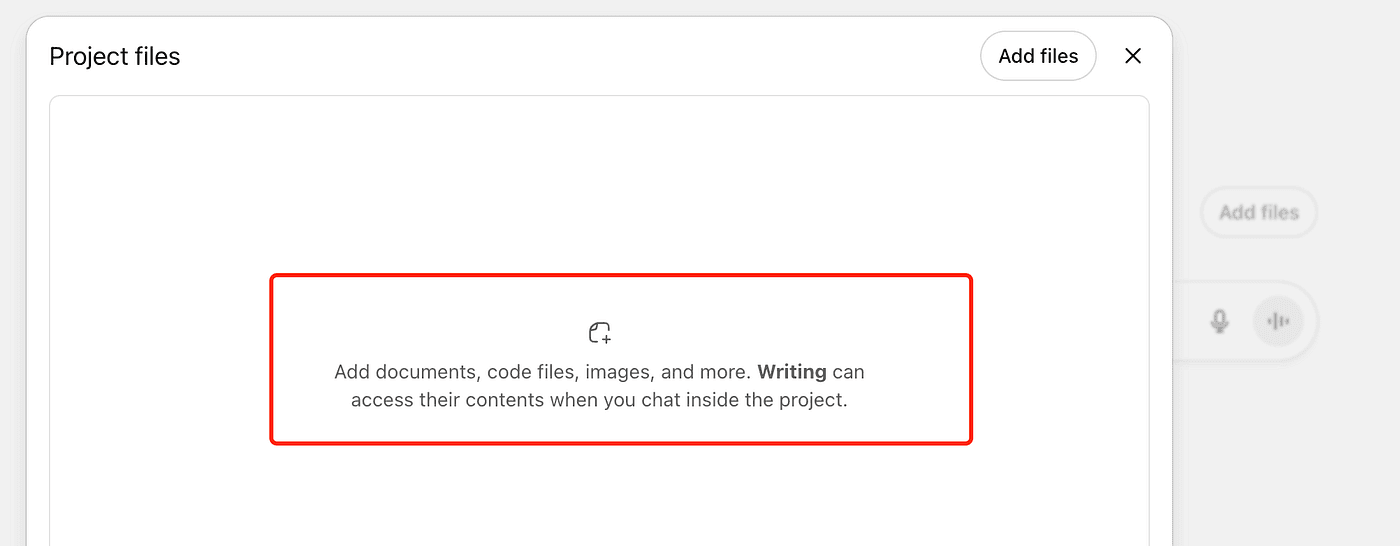Start voice mode with the waveform icon
Viewport: 1400px width, 546px height.
coord(1278,321)
